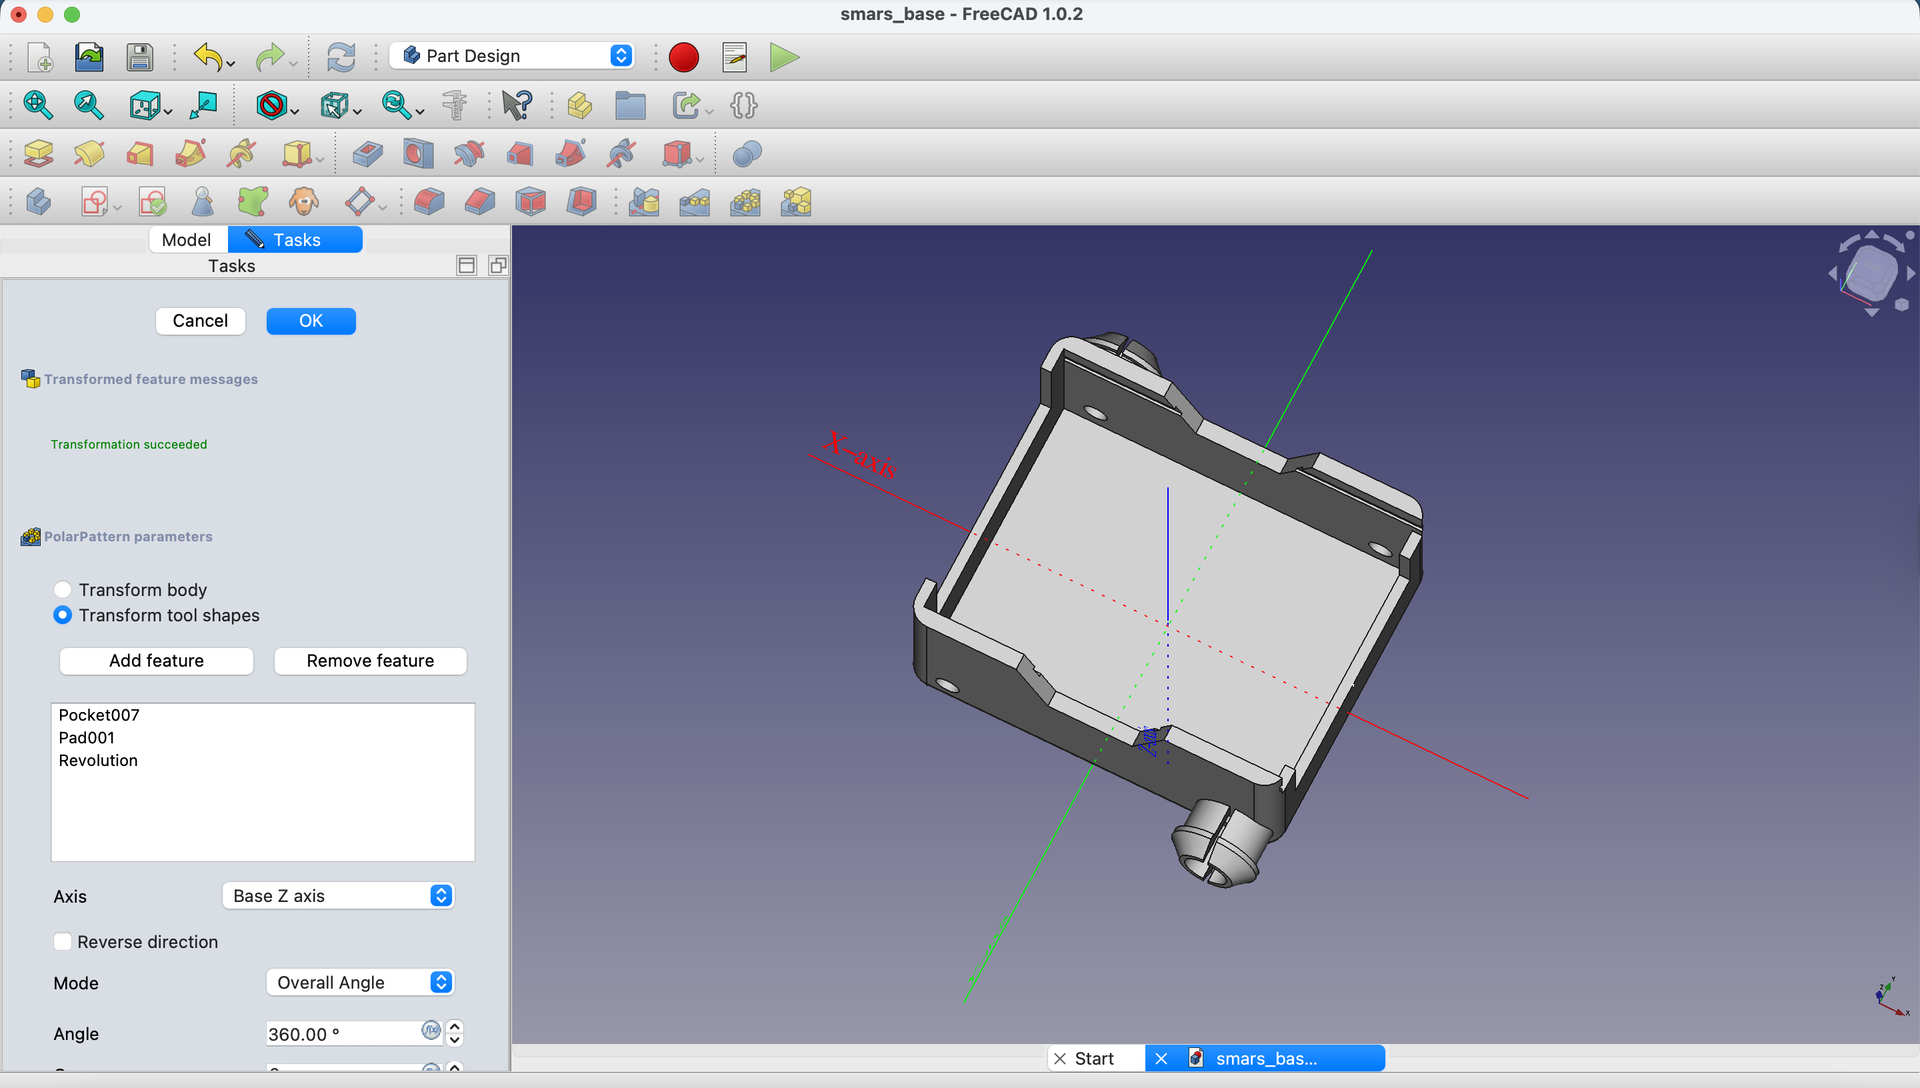Open the Undo history dropdown arrow
Screen dimensions: 1920x1088
tap(231, 64)
